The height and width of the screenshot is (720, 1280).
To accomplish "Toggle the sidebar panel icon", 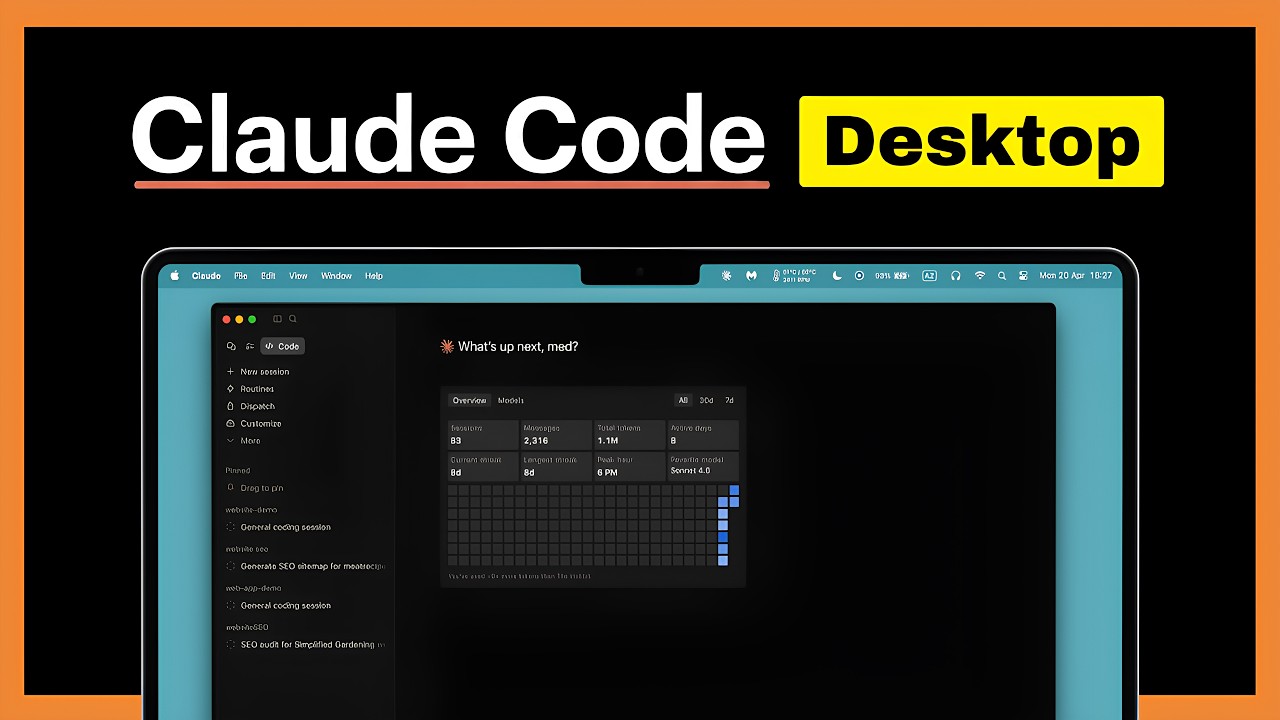I will (x=277, y=319).
